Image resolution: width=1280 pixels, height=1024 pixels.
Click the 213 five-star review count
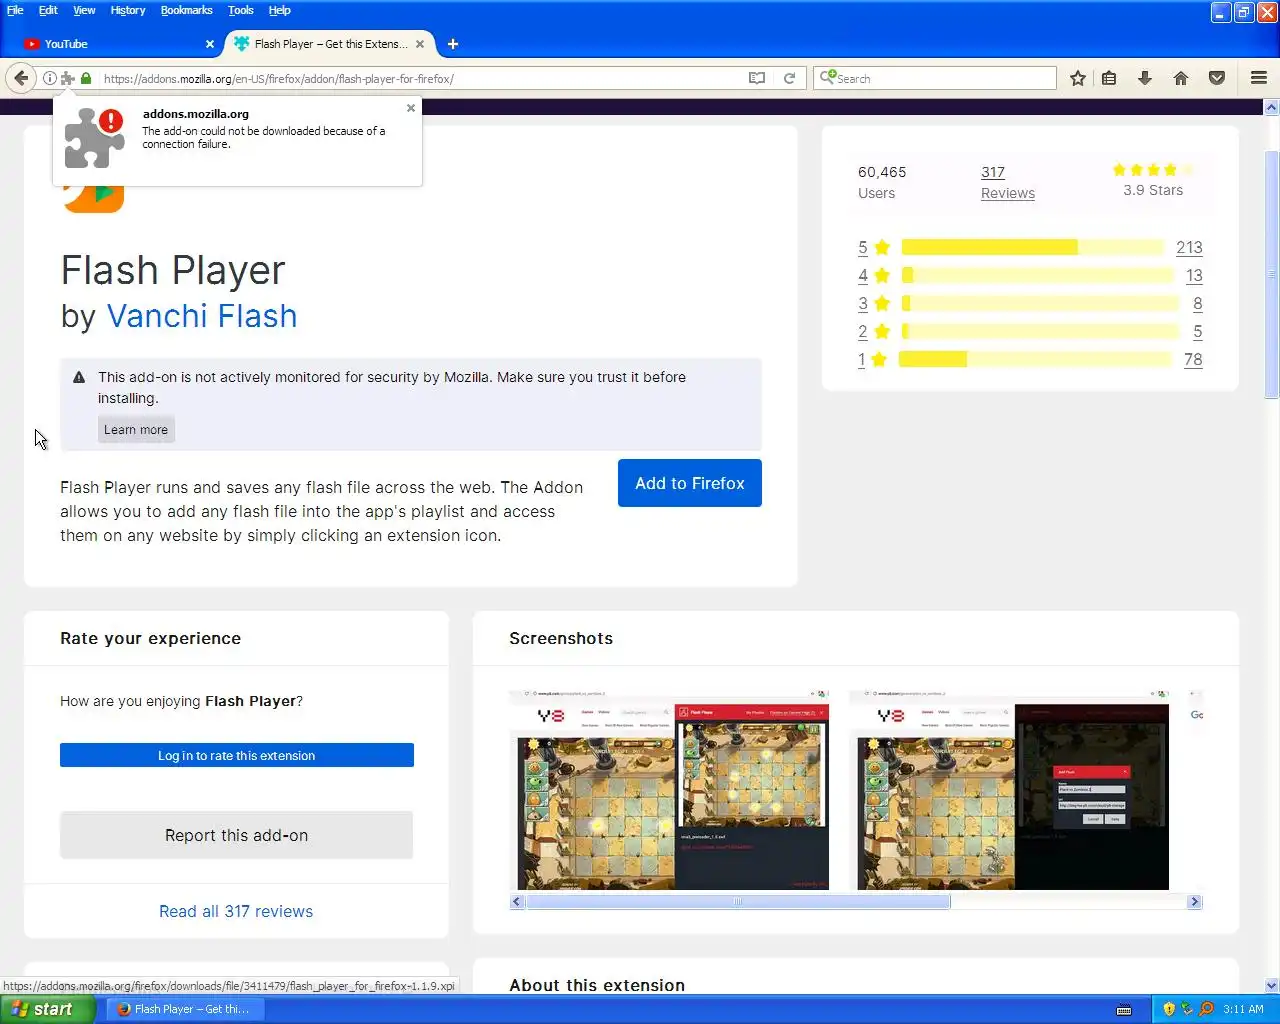click(x=1189, y=247)
